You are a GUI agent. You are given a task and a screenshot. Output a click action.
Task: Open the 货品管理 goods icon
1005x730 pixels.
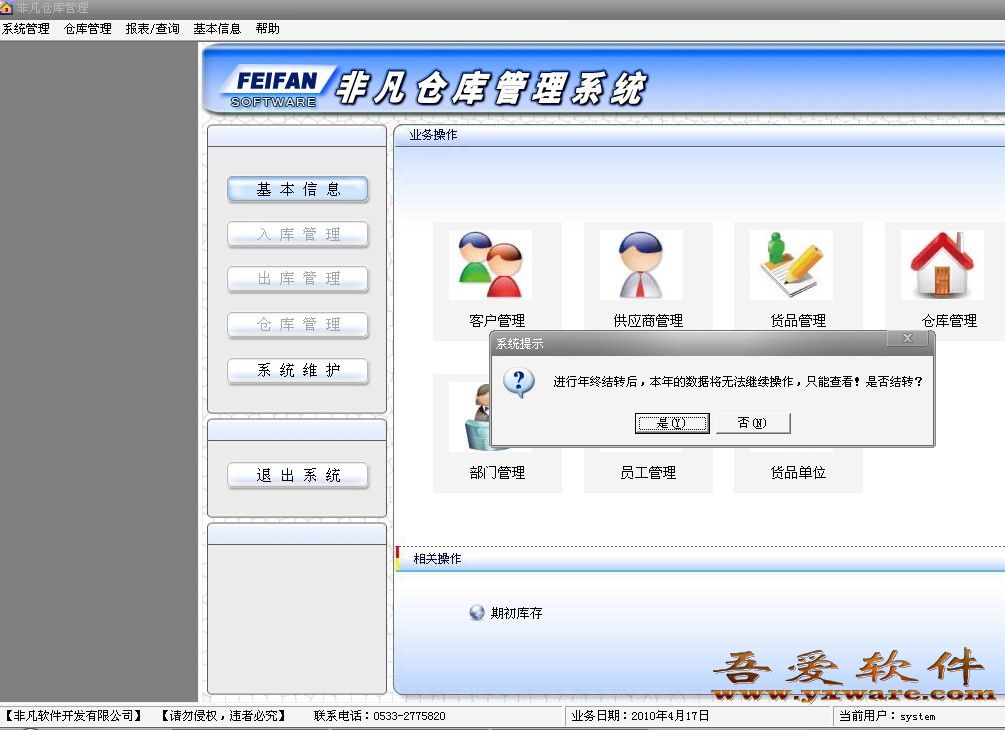tap(792, 265)
